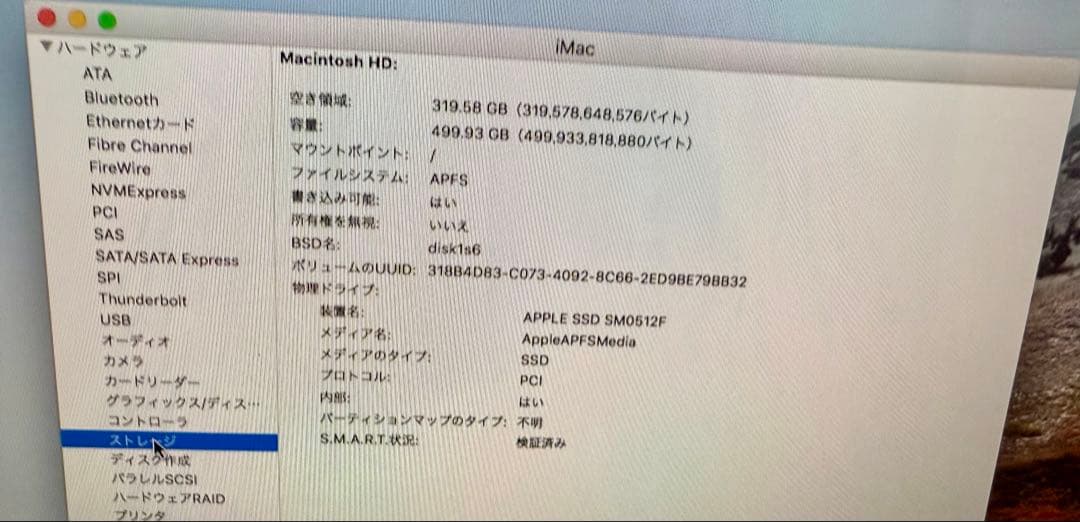Click partition map type value 不明

coord(530,421)
